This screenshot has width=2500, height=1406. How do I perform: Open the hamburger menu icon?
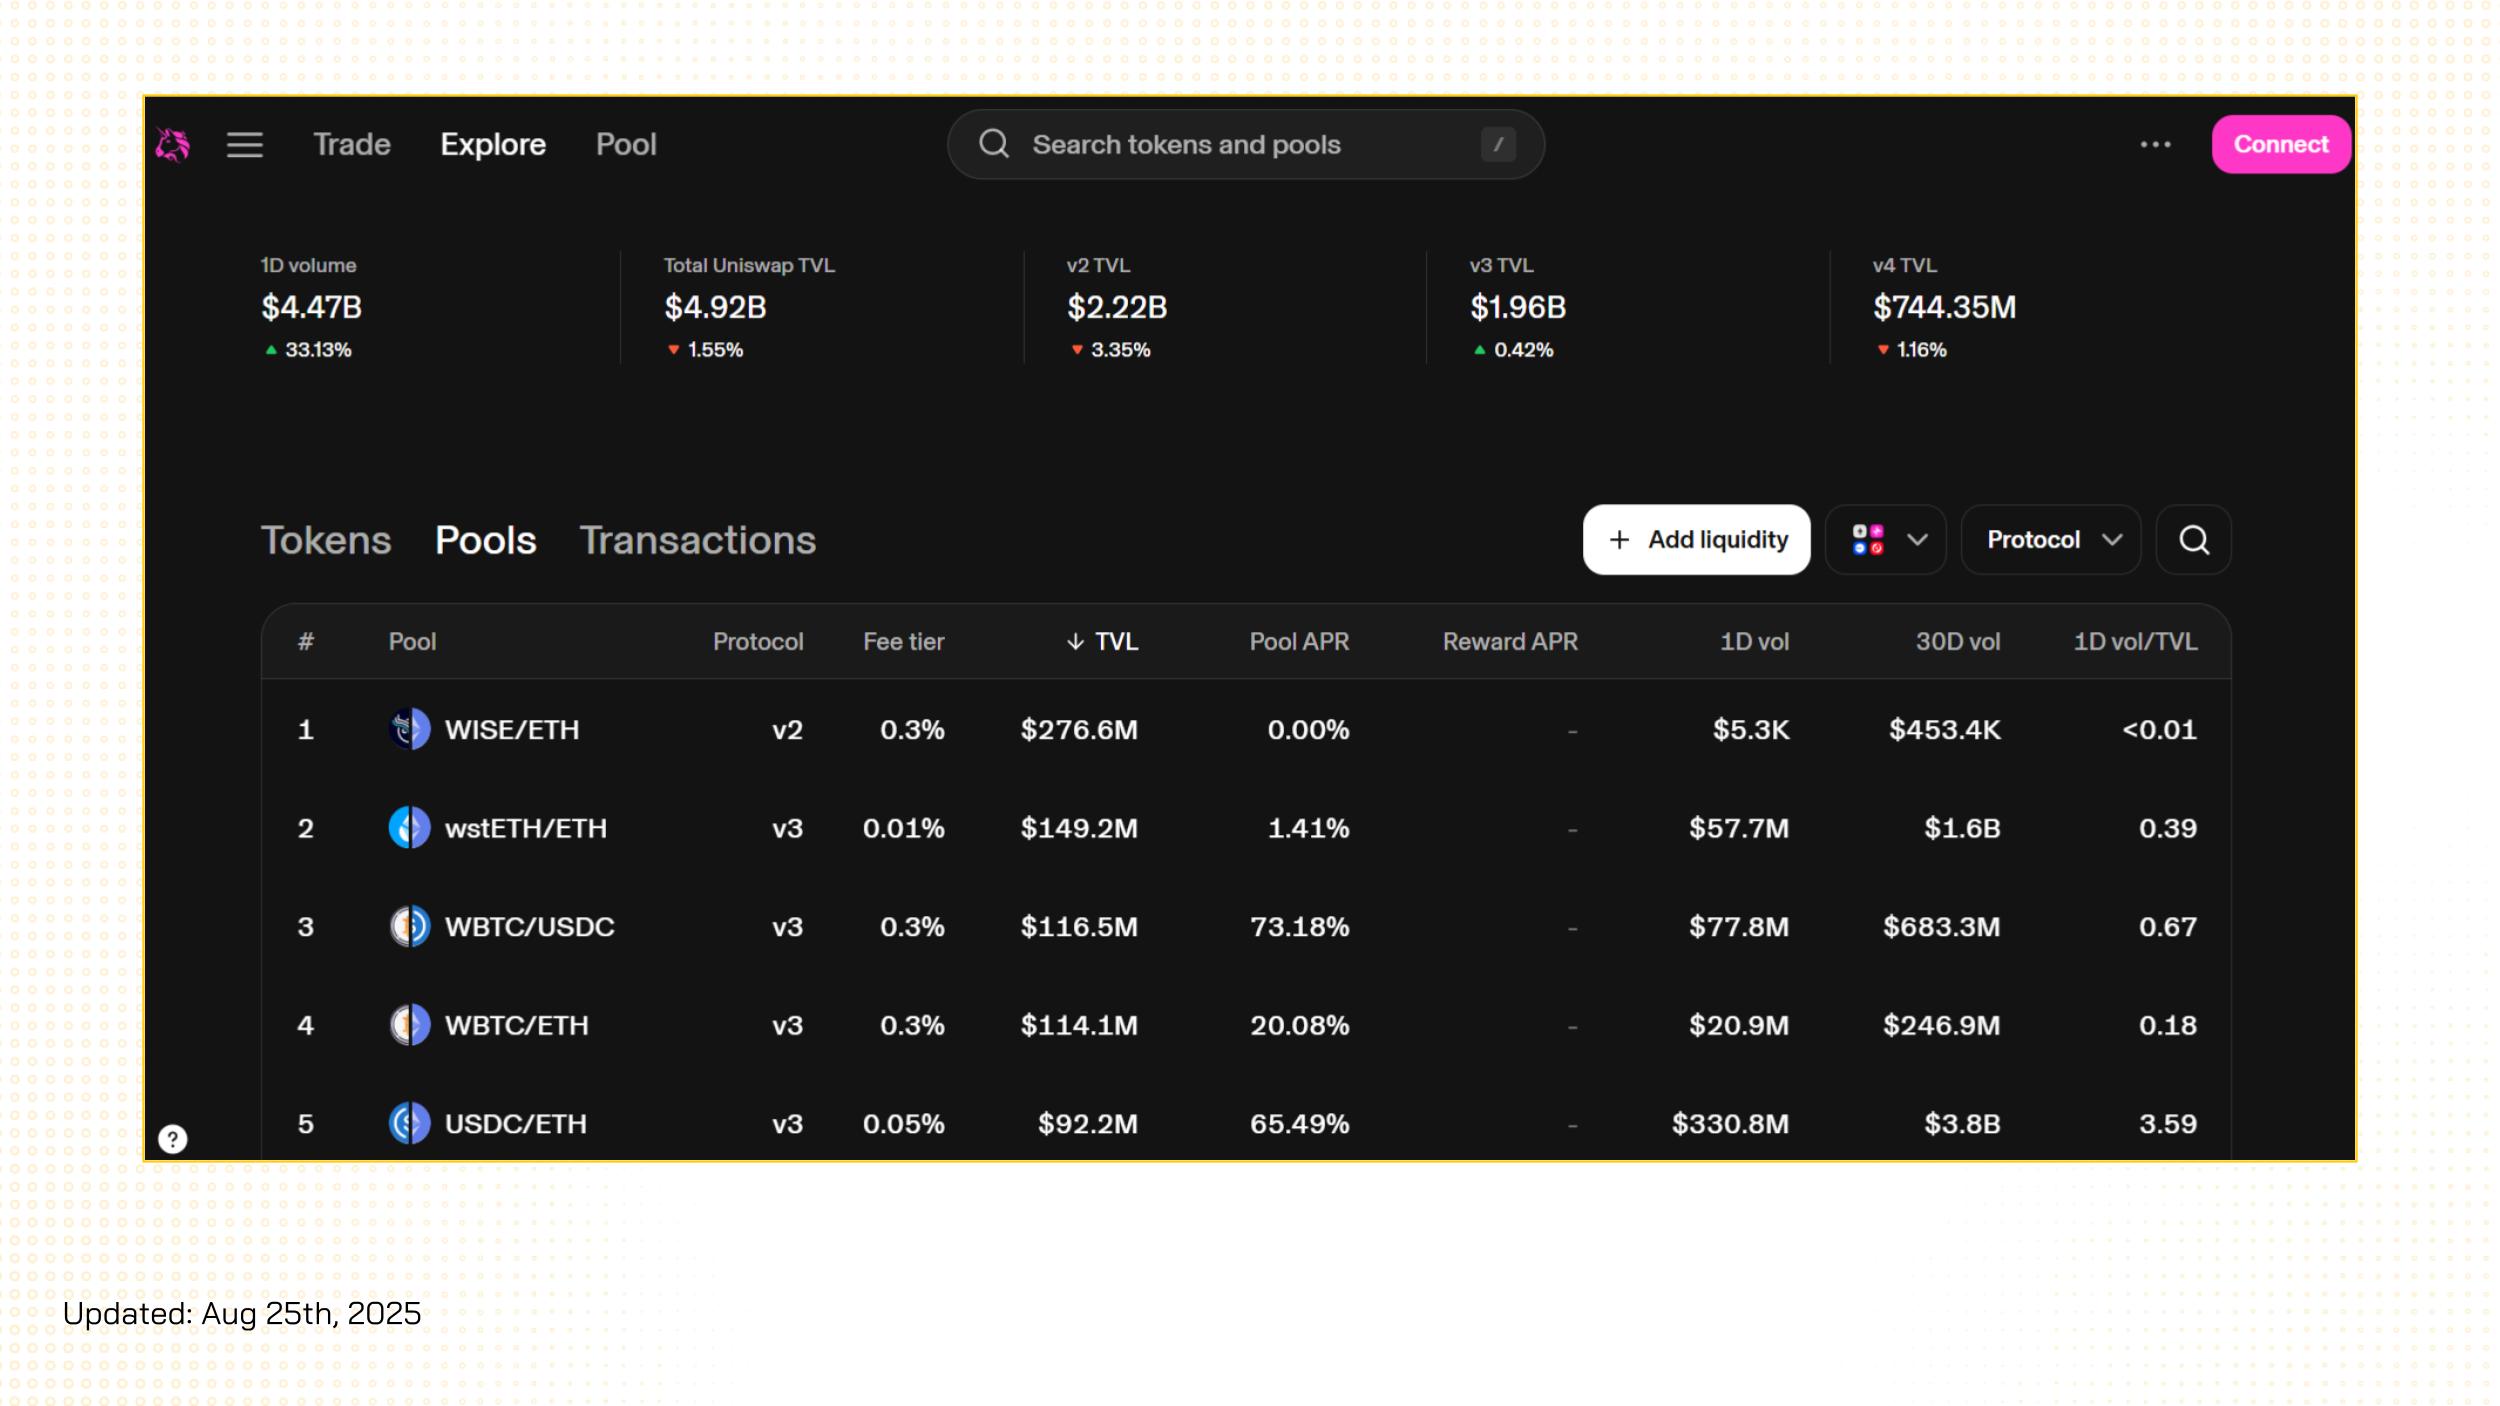point(245,145)
